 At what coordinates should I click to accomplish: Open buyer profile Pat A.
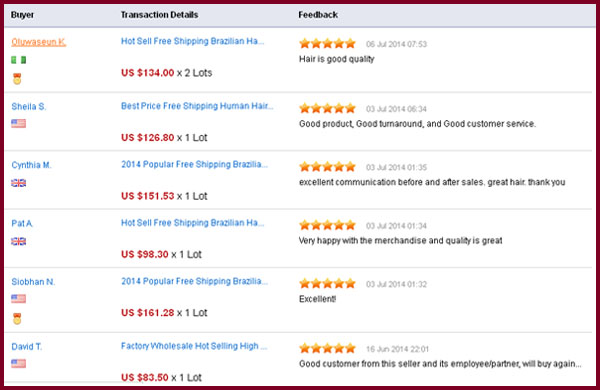tap(22, 223)
